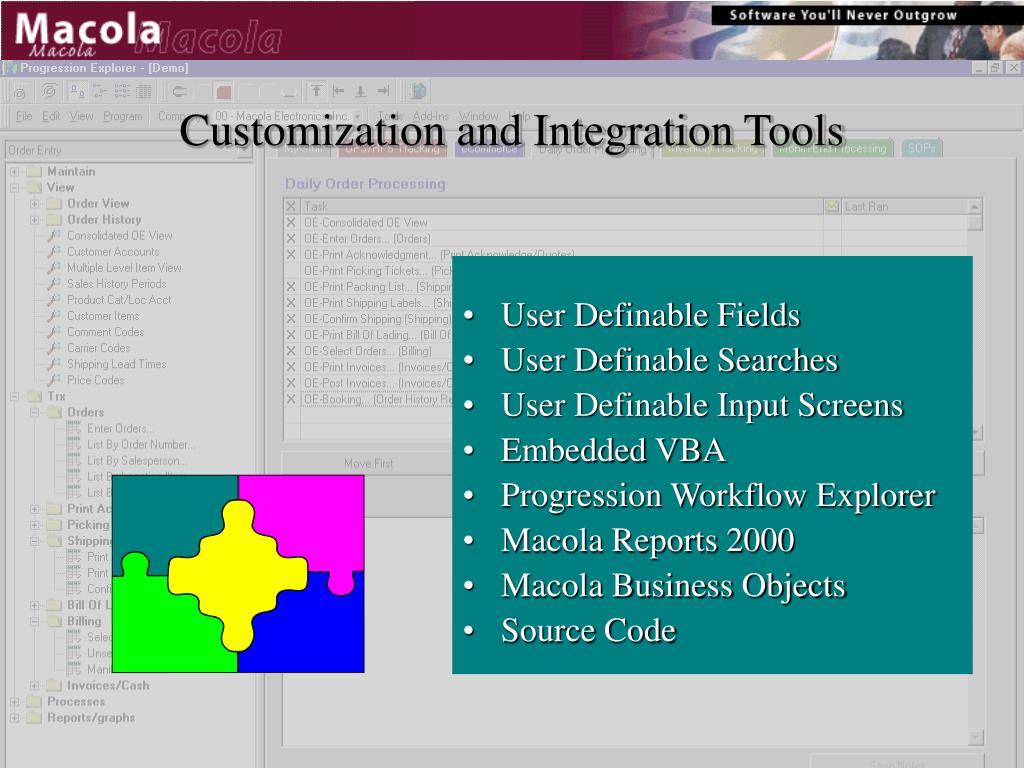Expand the Processes tree node
The image size is (1024, 768).
(x=14, y=702)
